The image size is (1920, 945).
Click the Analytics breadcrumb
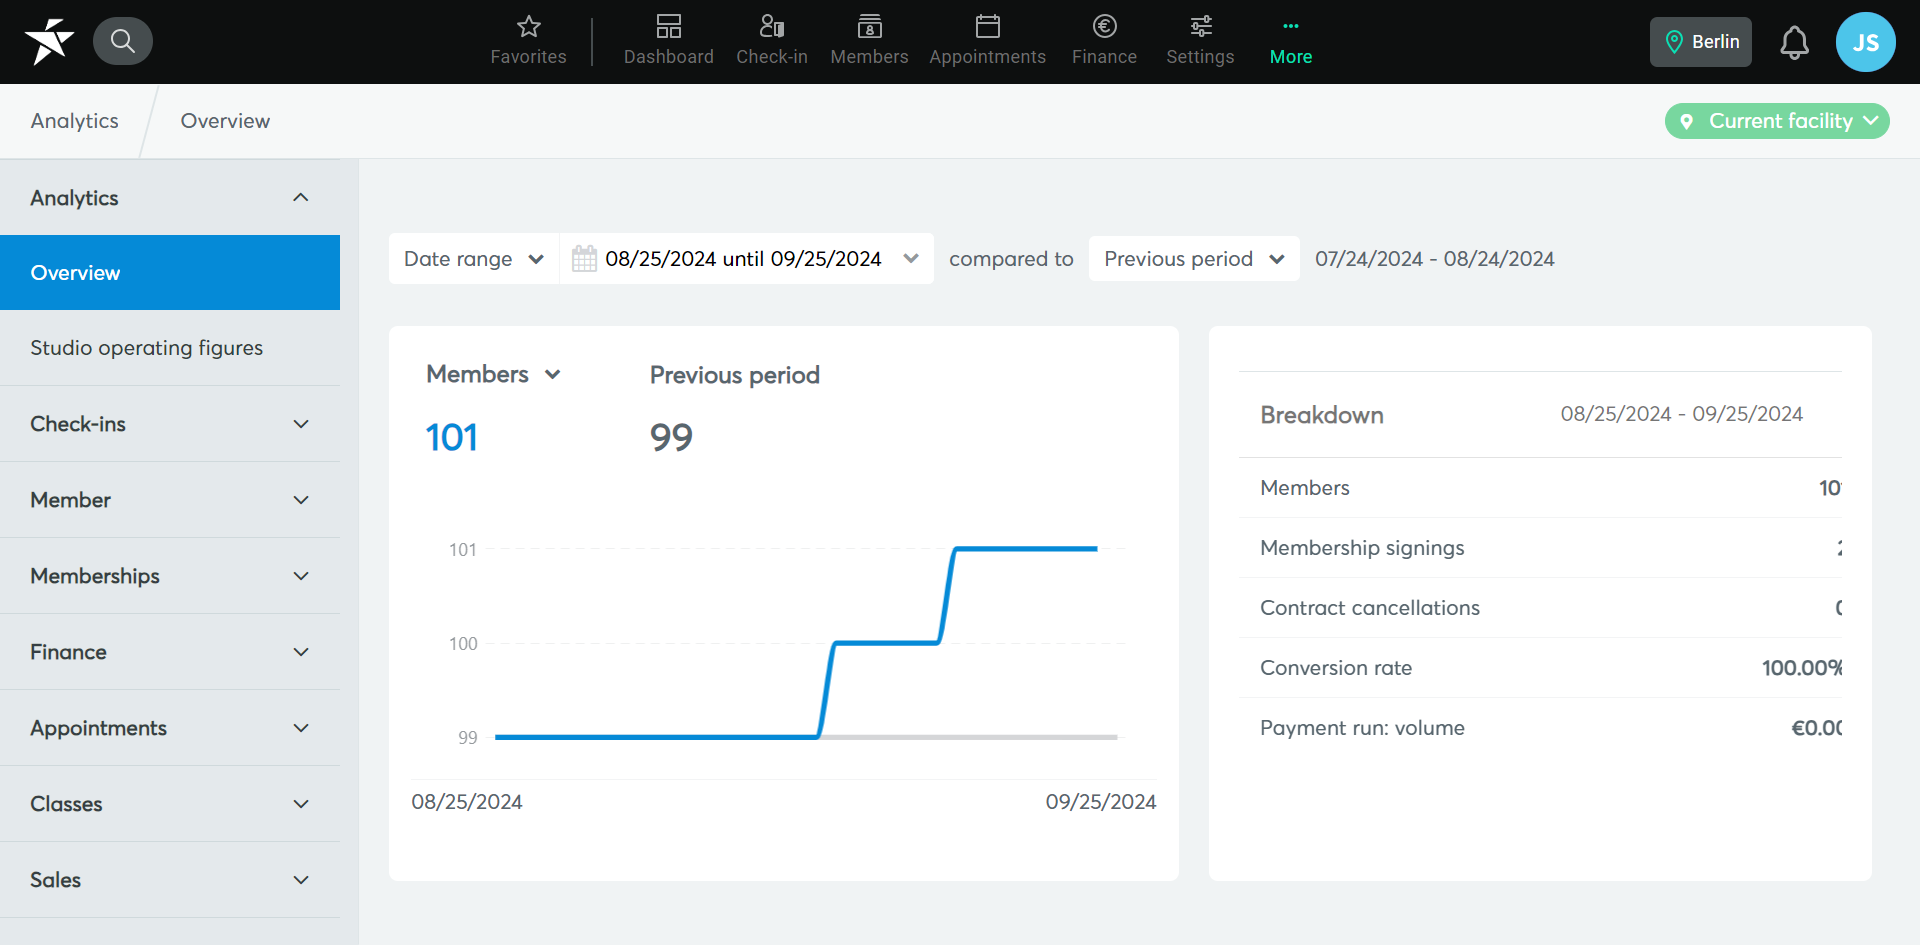point(75,121)
